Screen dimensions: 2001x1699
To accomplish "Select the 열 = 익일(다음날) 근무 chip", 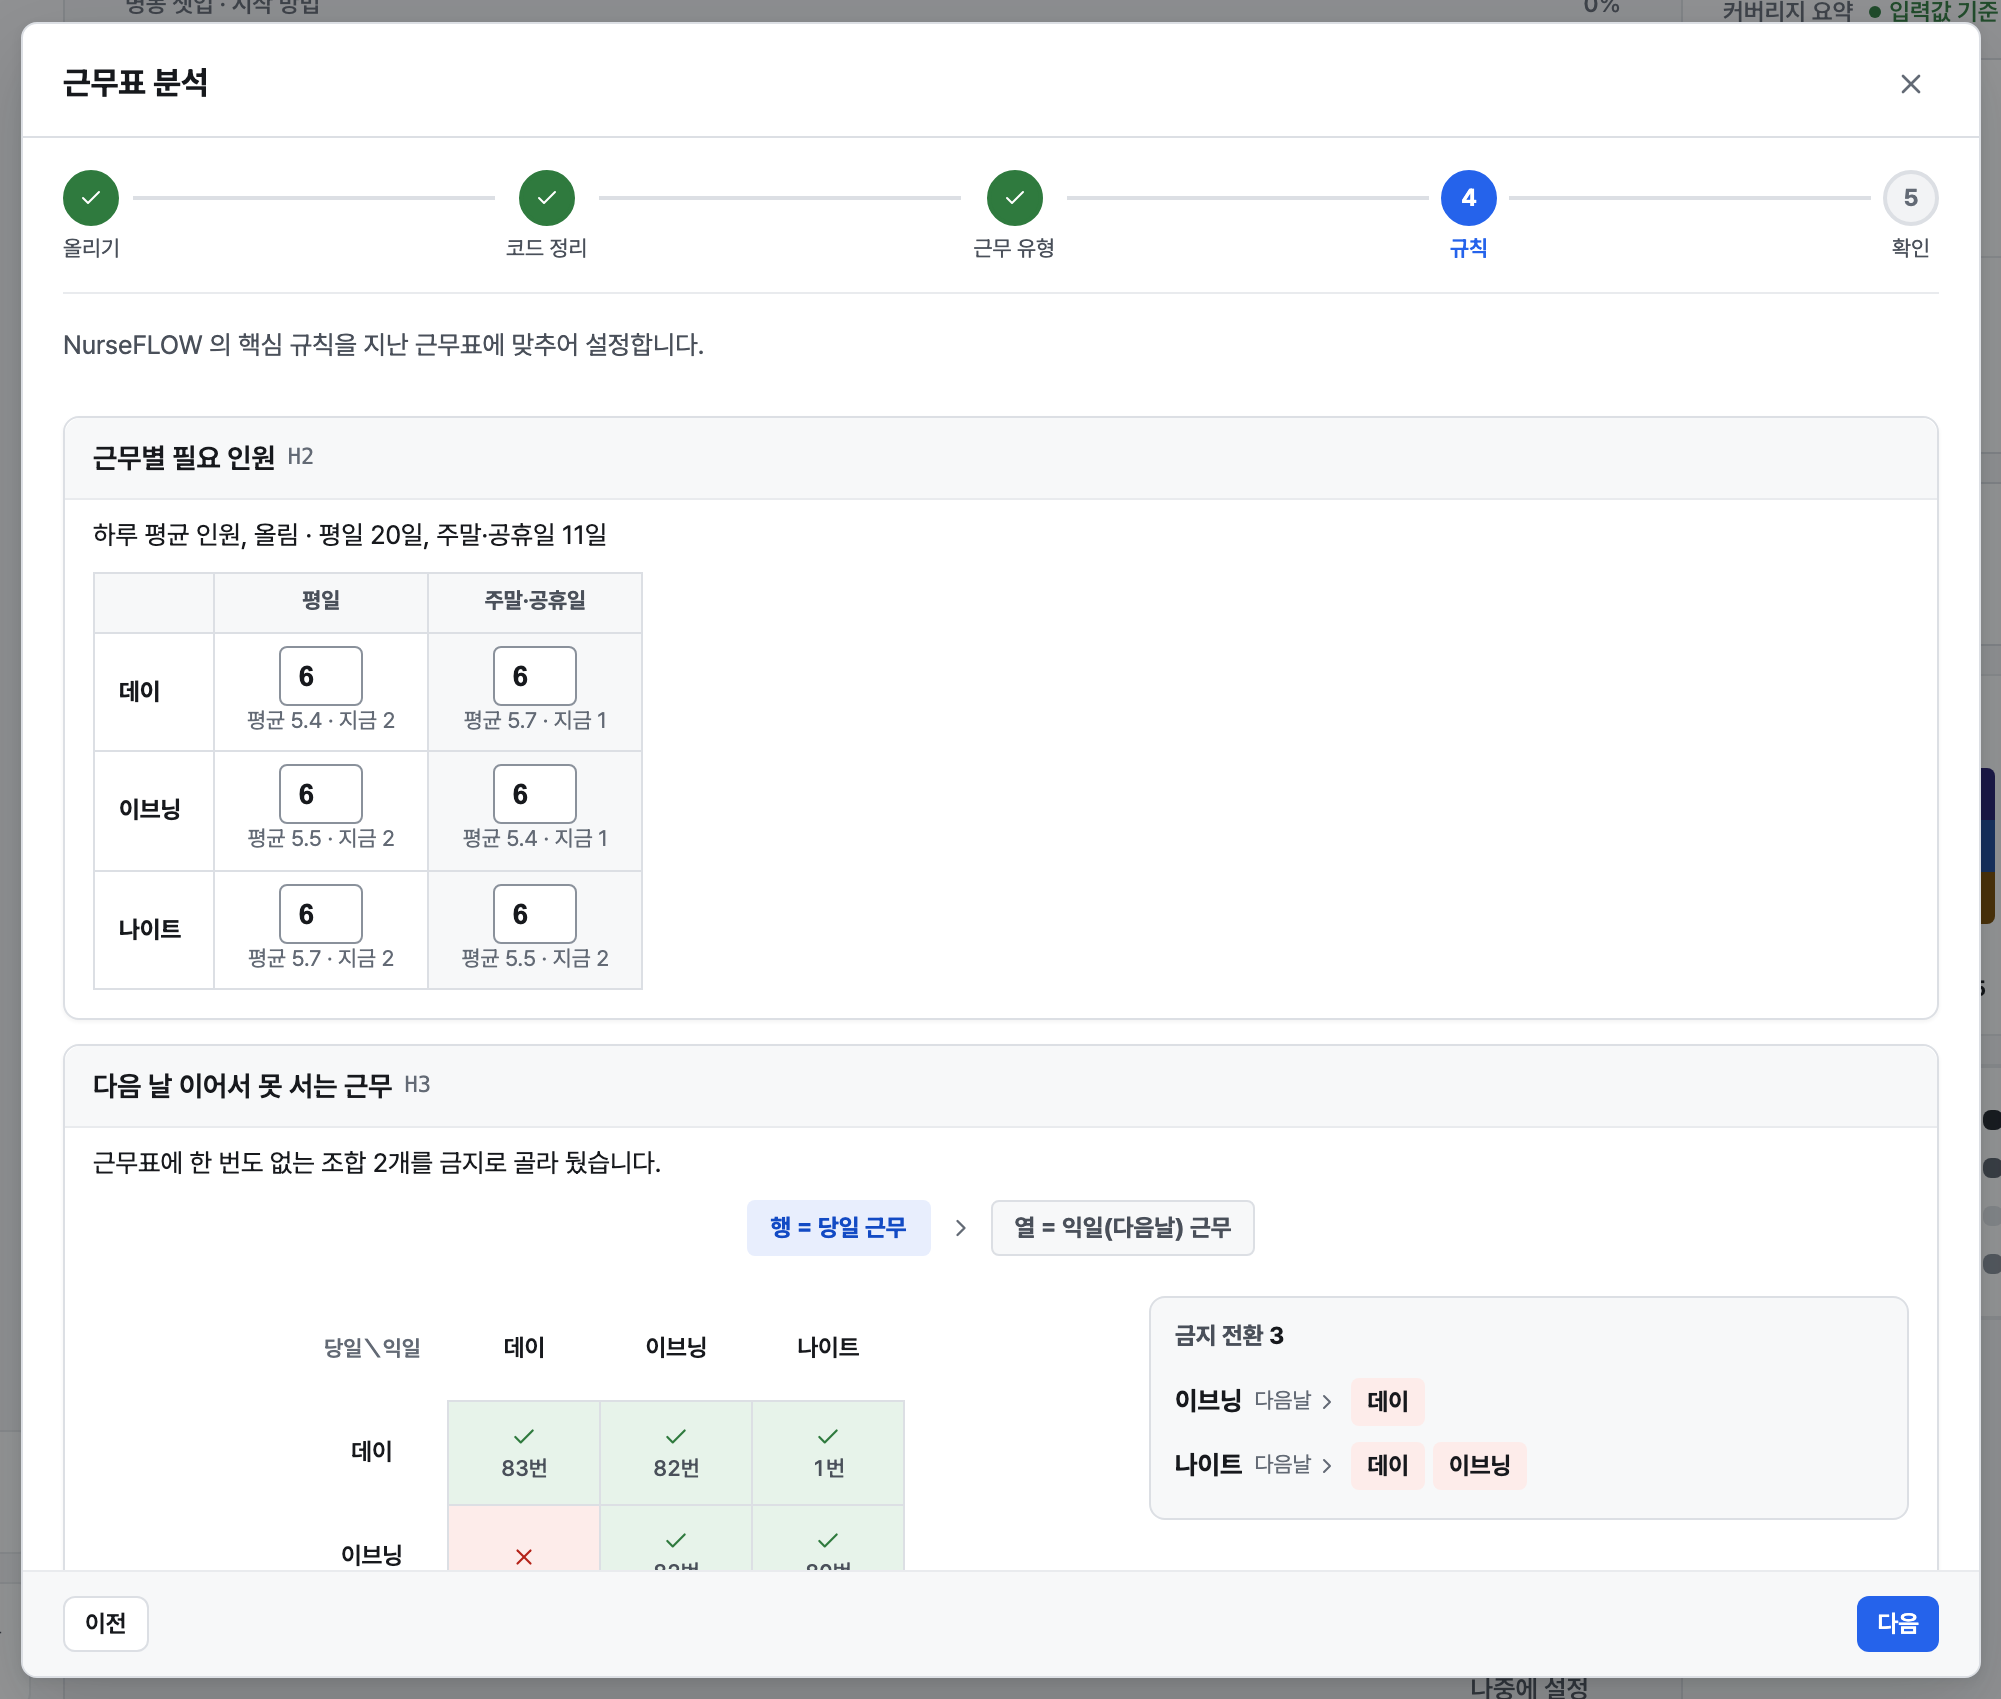I will [x=1123, y=1227].
